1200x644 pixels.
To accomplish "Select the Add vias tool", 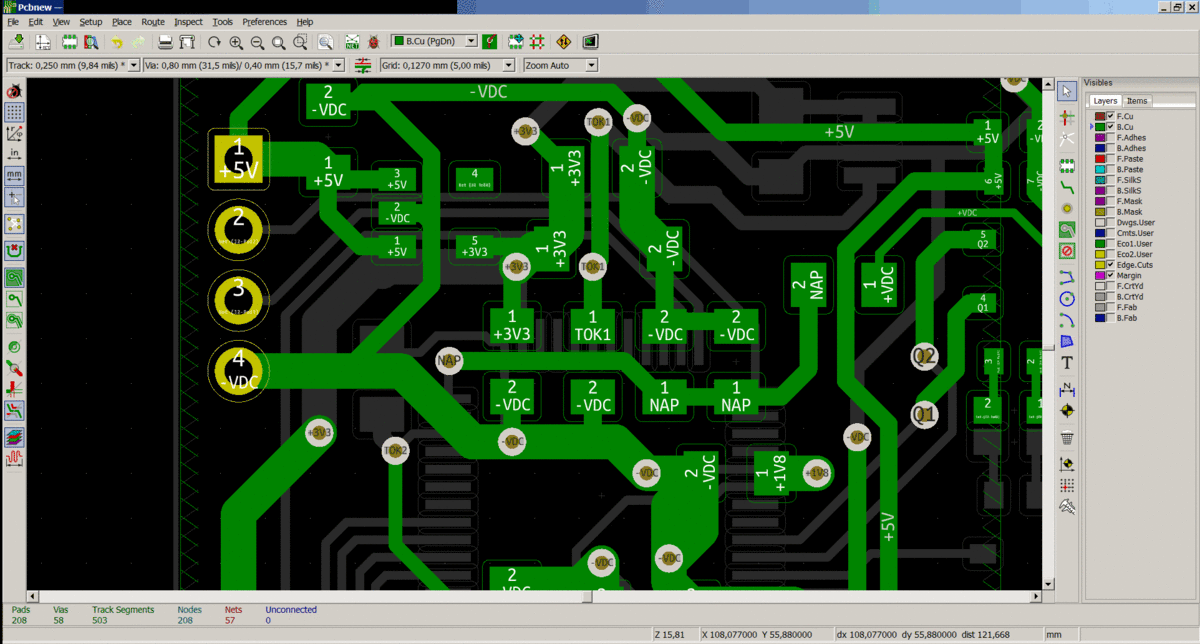I will point(1067,206).
